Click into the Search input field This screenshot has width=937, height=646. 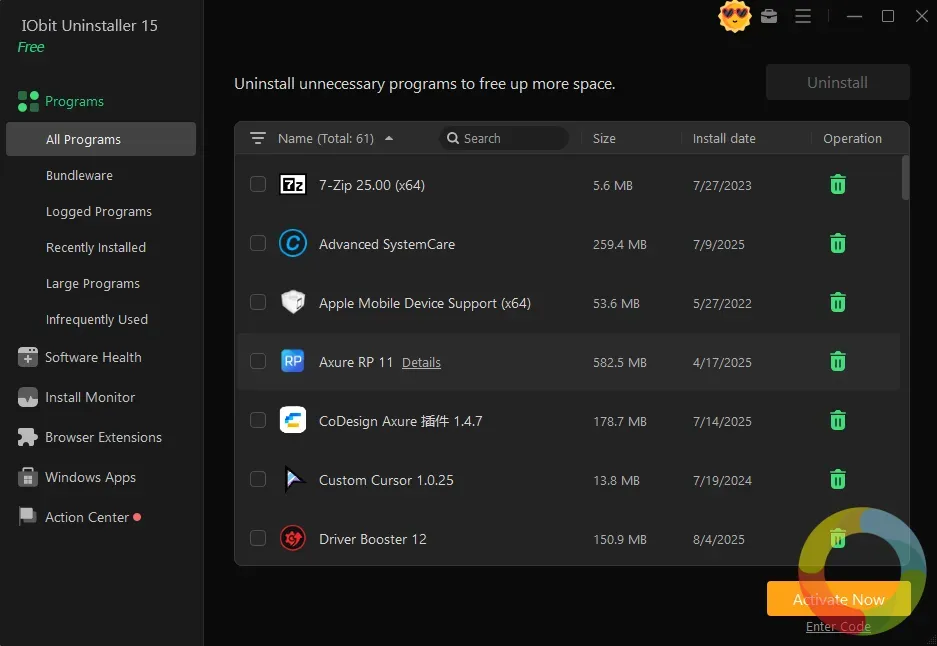[504, 139]
